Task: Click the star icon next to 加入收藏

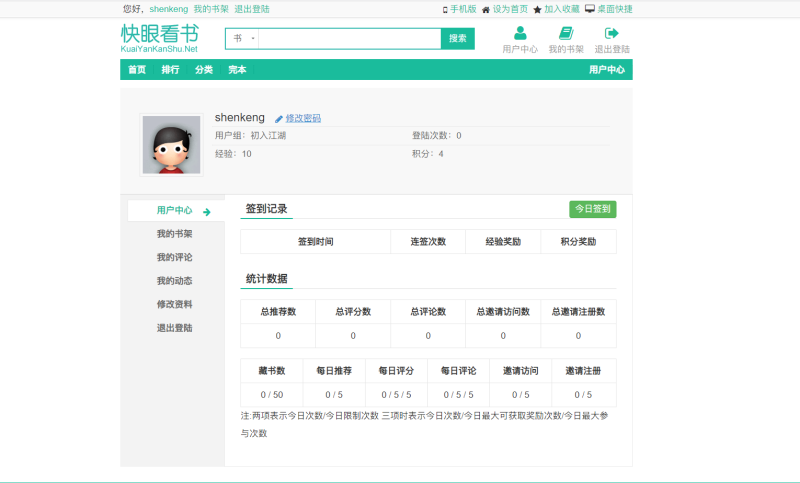Action: (537, 10)
